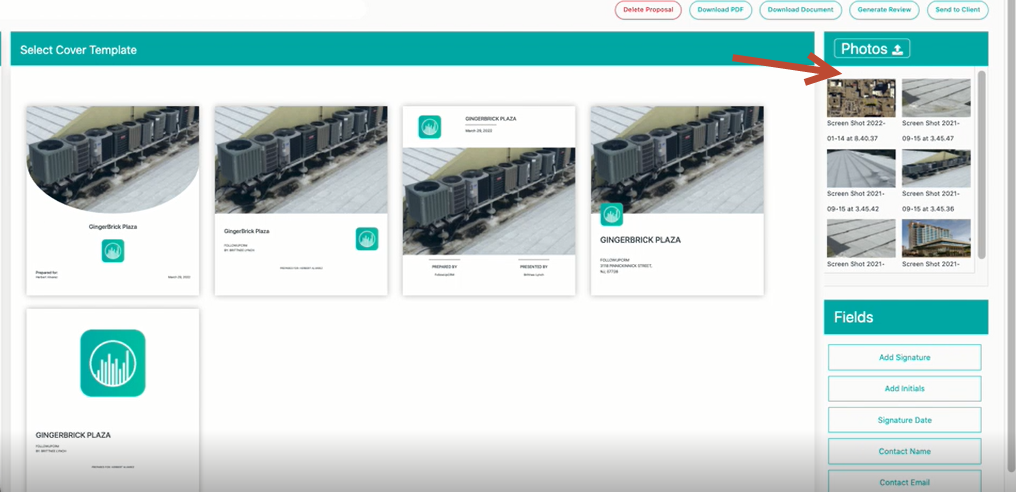1016x492 pixels.
Task: Download the proposal as PDF
Action: pyautogui.click(x=720, y=10)
